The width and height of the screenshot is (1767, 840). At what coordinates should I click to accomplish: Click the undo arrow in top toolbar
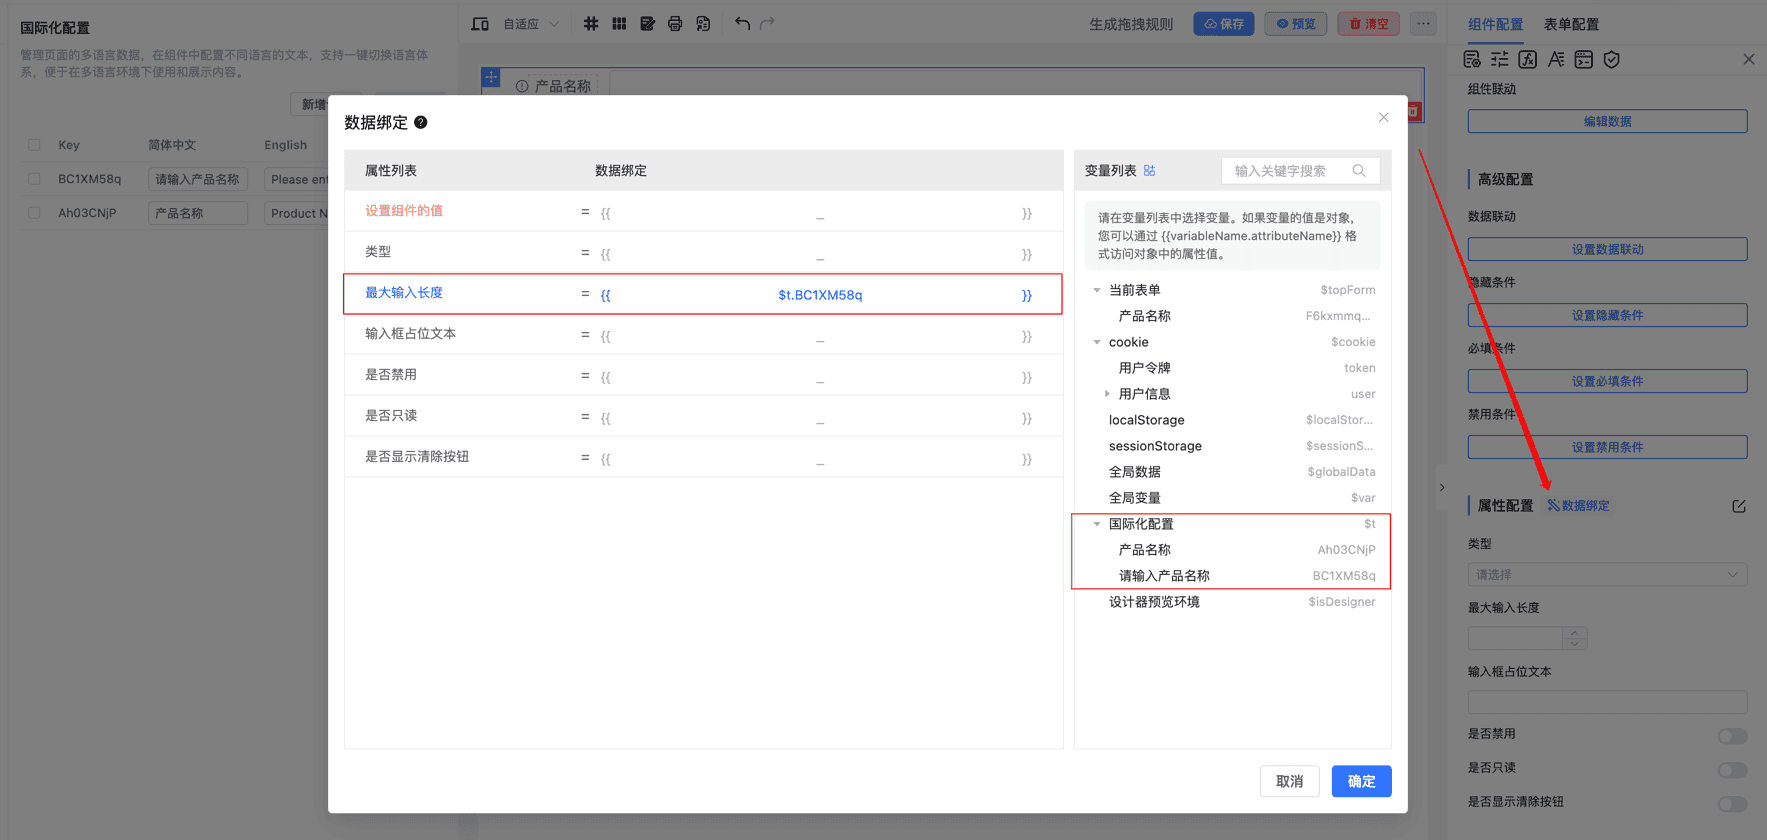[742, 24]
